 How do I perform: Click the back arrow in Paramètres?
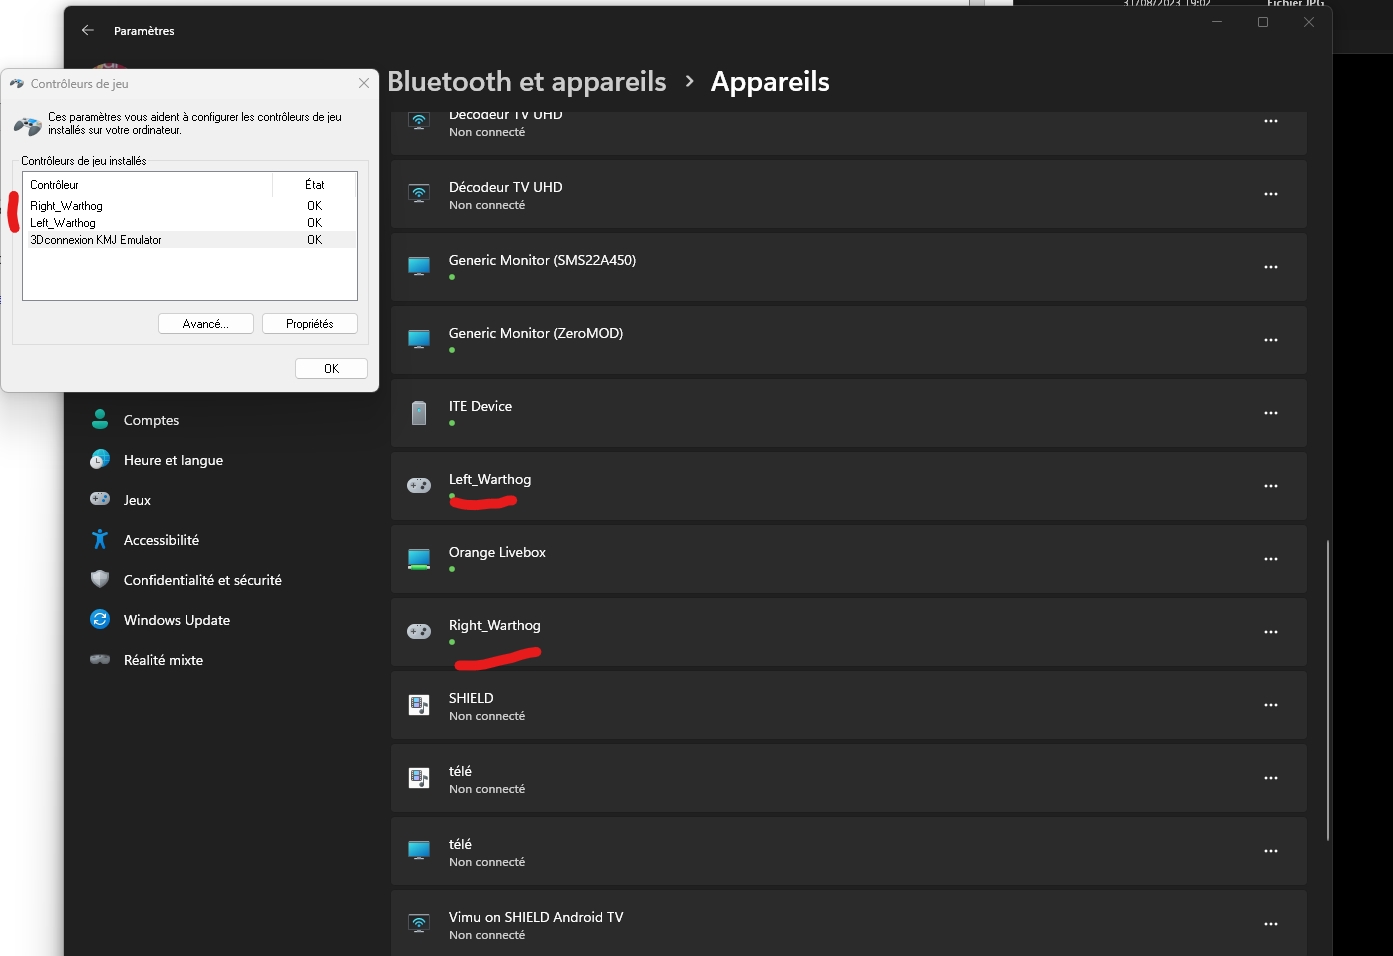tap(88, 31)
